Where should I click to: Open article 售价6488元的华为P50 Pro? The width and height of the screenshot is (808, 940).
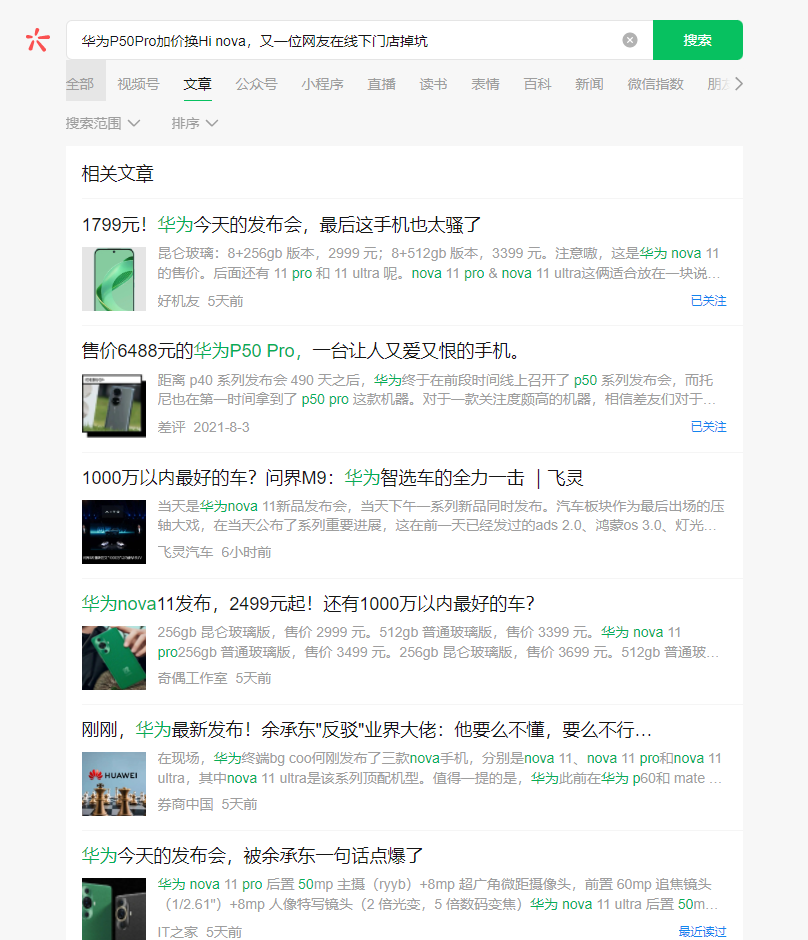[302, 351]
